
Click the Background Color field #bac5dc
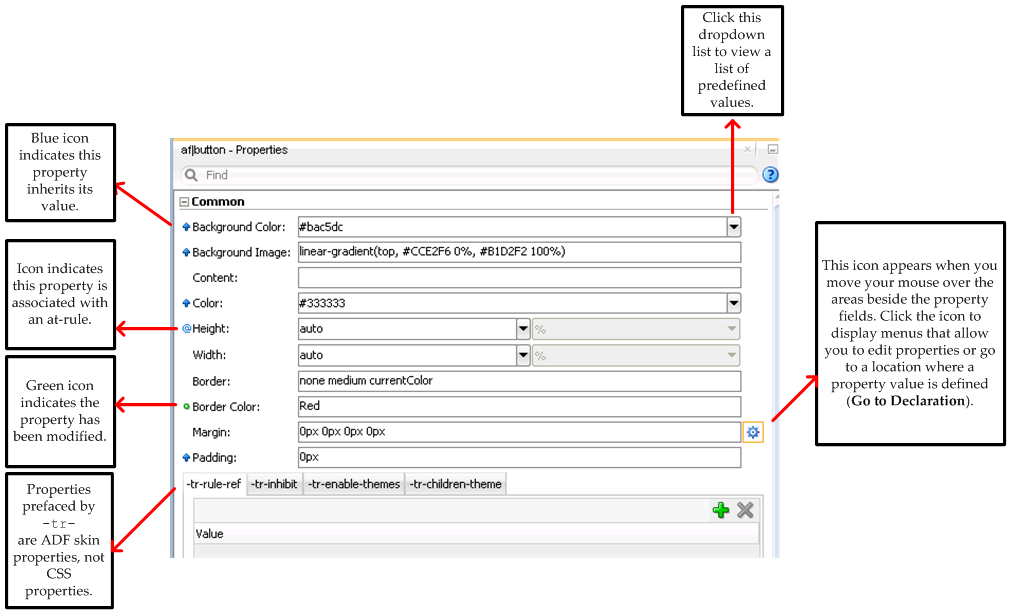tap(512, 227)
